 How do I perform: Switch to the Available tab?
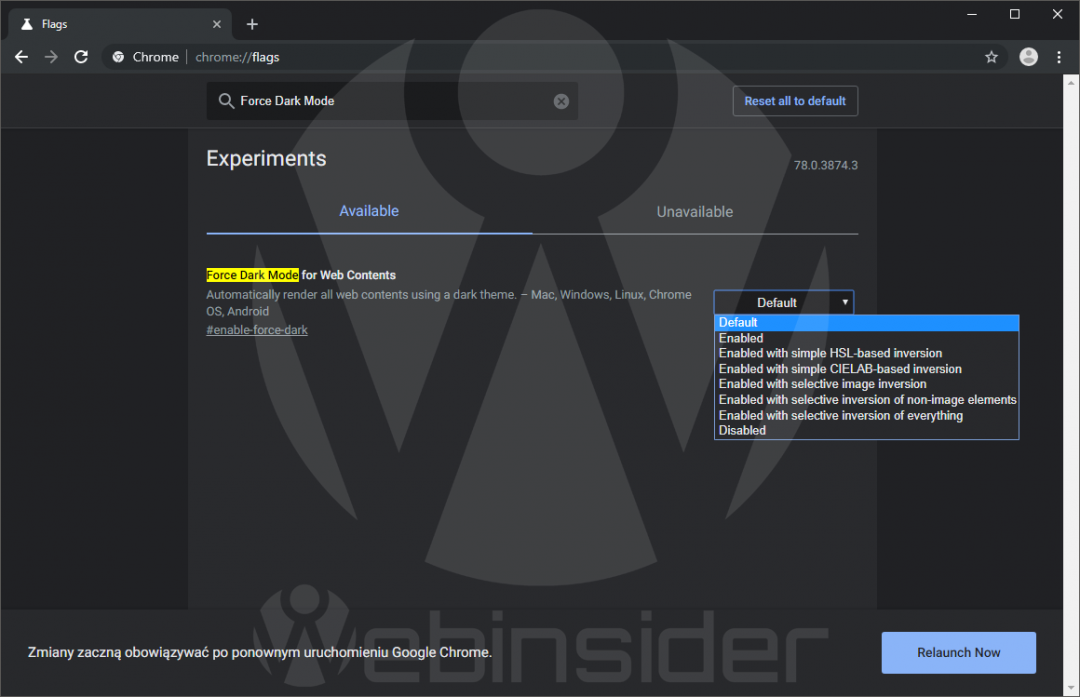(x=369, y=211)
